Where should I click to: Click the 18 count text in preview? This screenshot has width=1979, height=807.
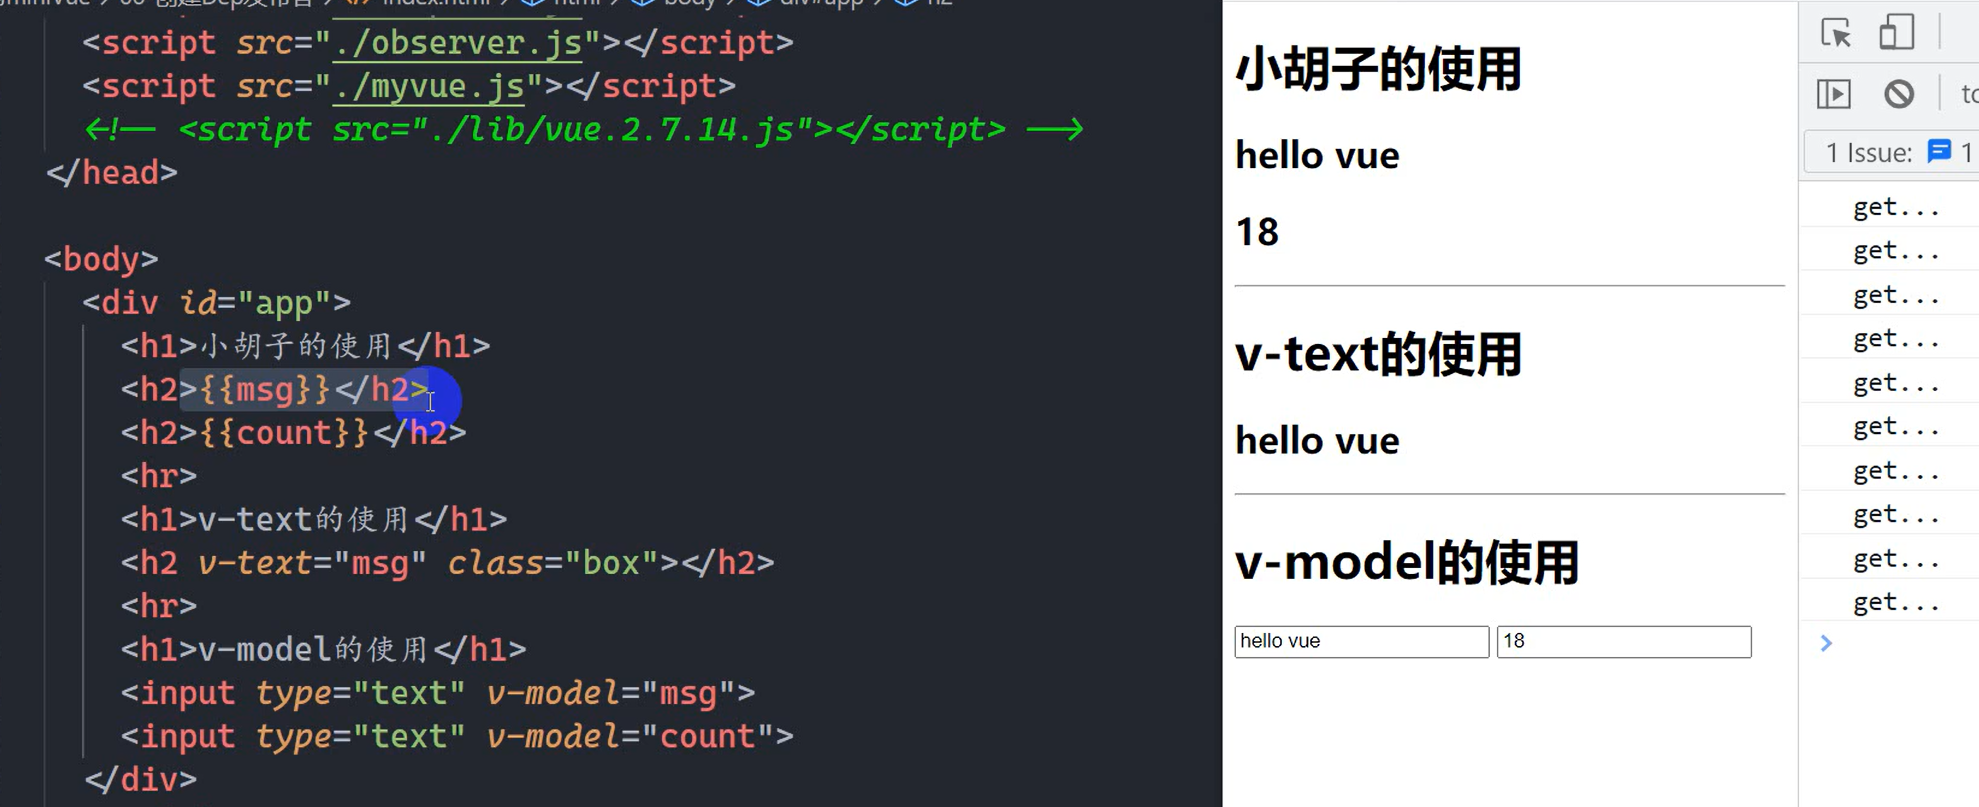[x=1257, y=232]
